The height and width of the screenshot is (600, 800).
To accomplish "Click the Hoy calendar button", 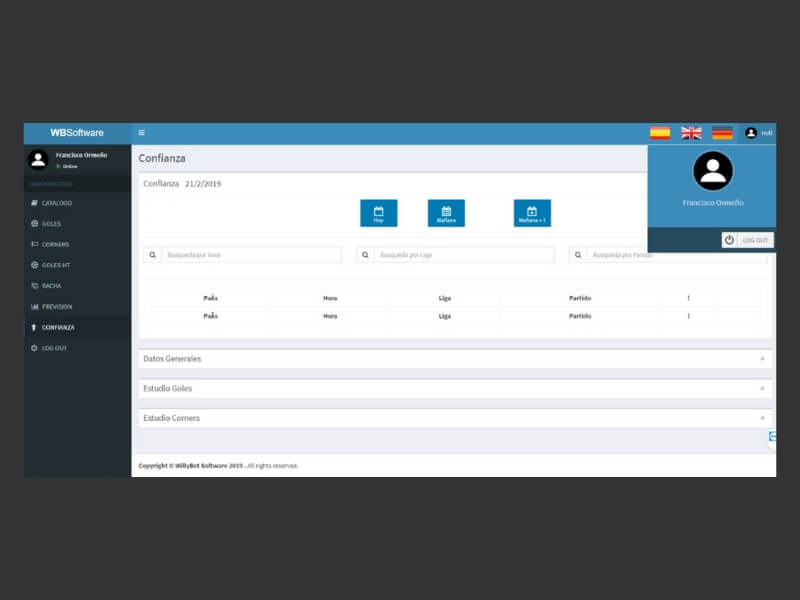I will tap(378, 213).
